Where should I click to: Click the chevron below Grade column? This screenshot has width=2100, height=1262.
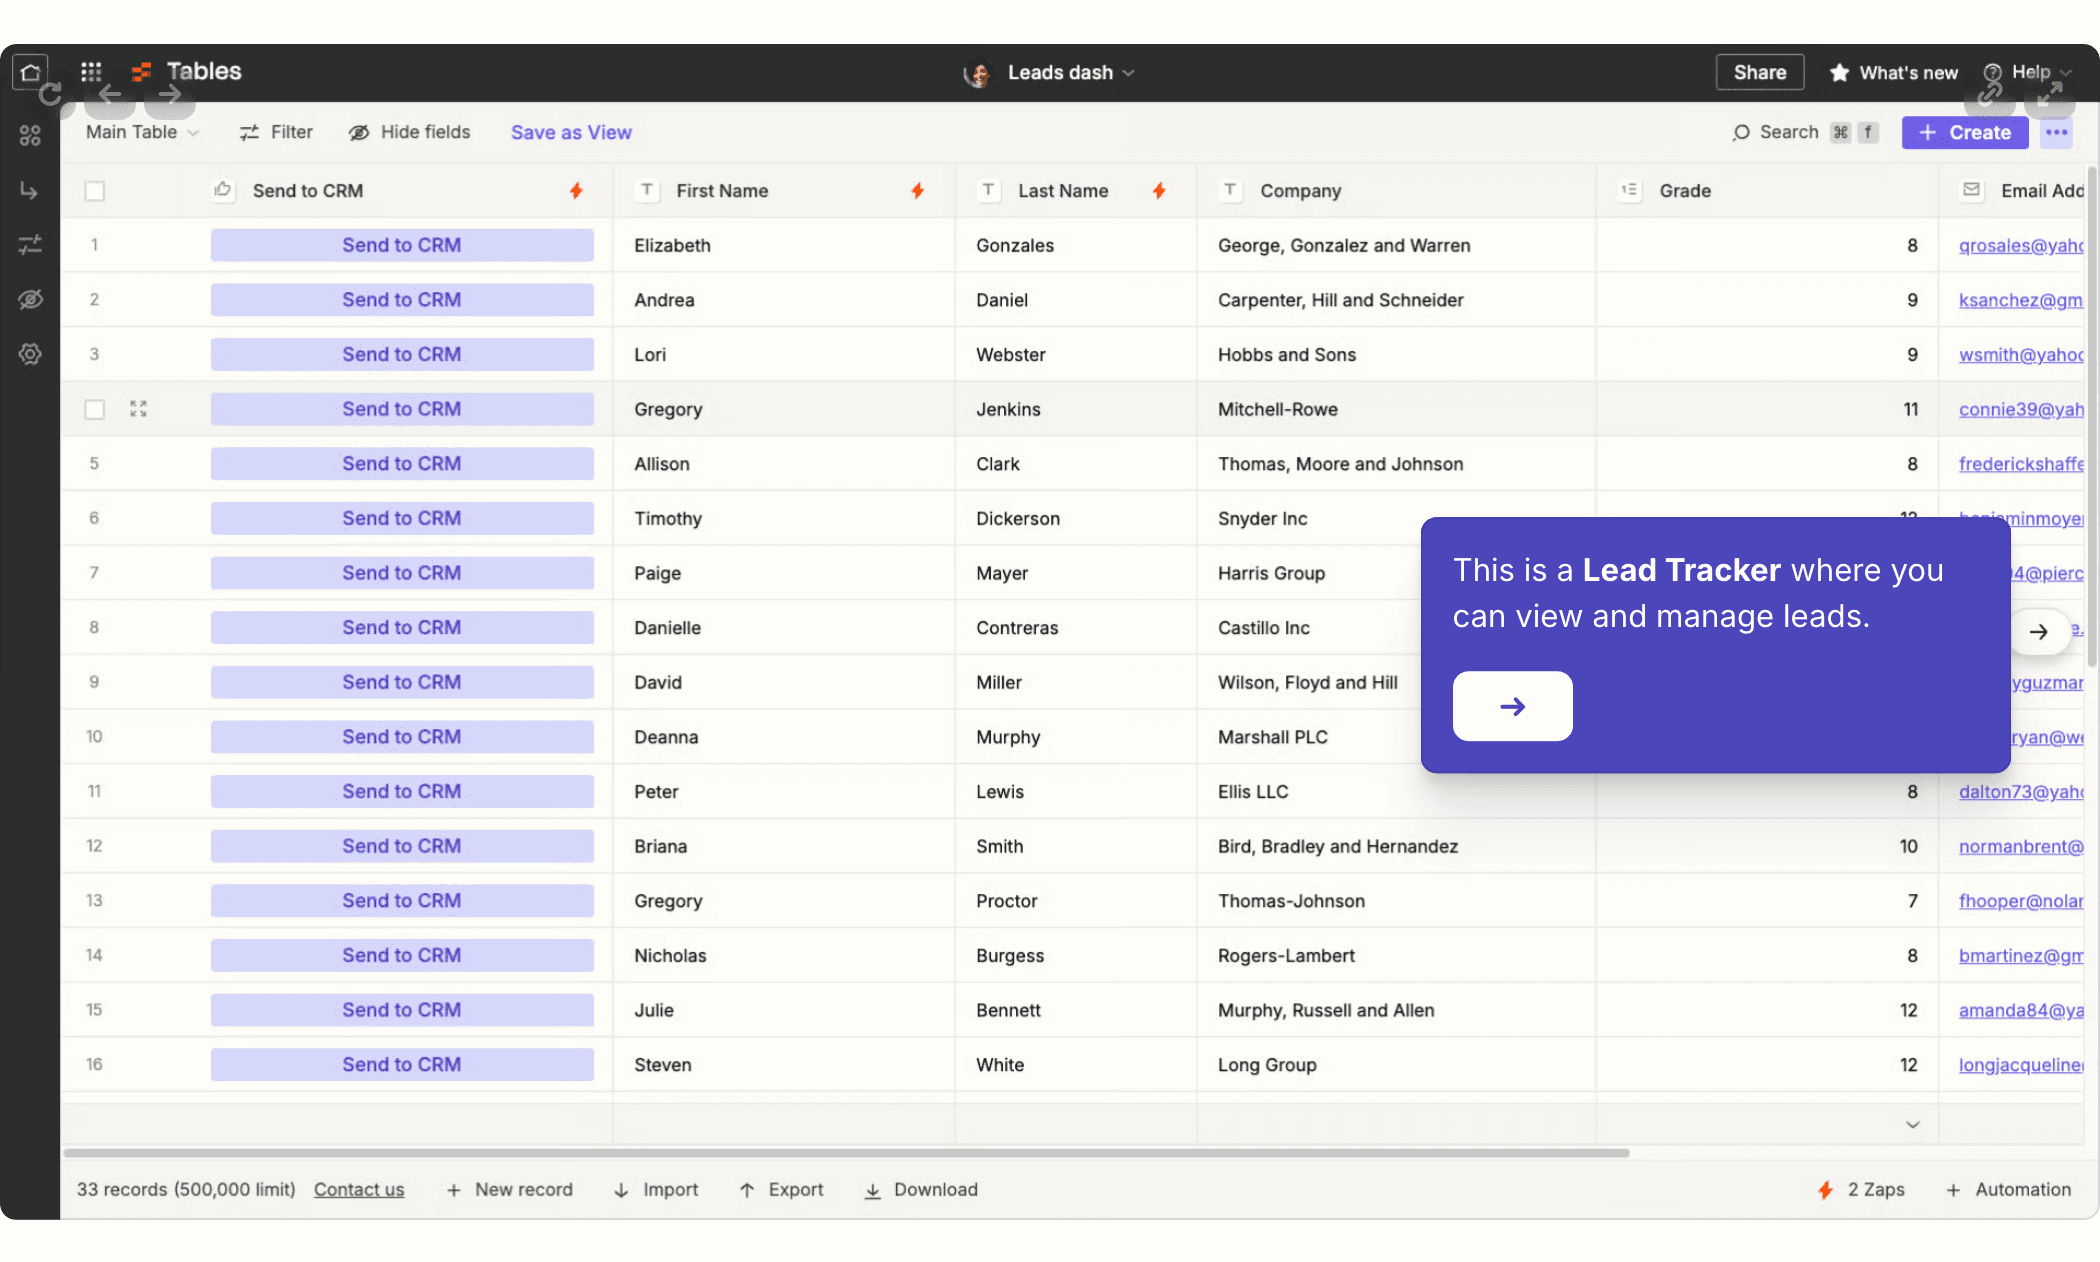click(x=1912, y=1125)
